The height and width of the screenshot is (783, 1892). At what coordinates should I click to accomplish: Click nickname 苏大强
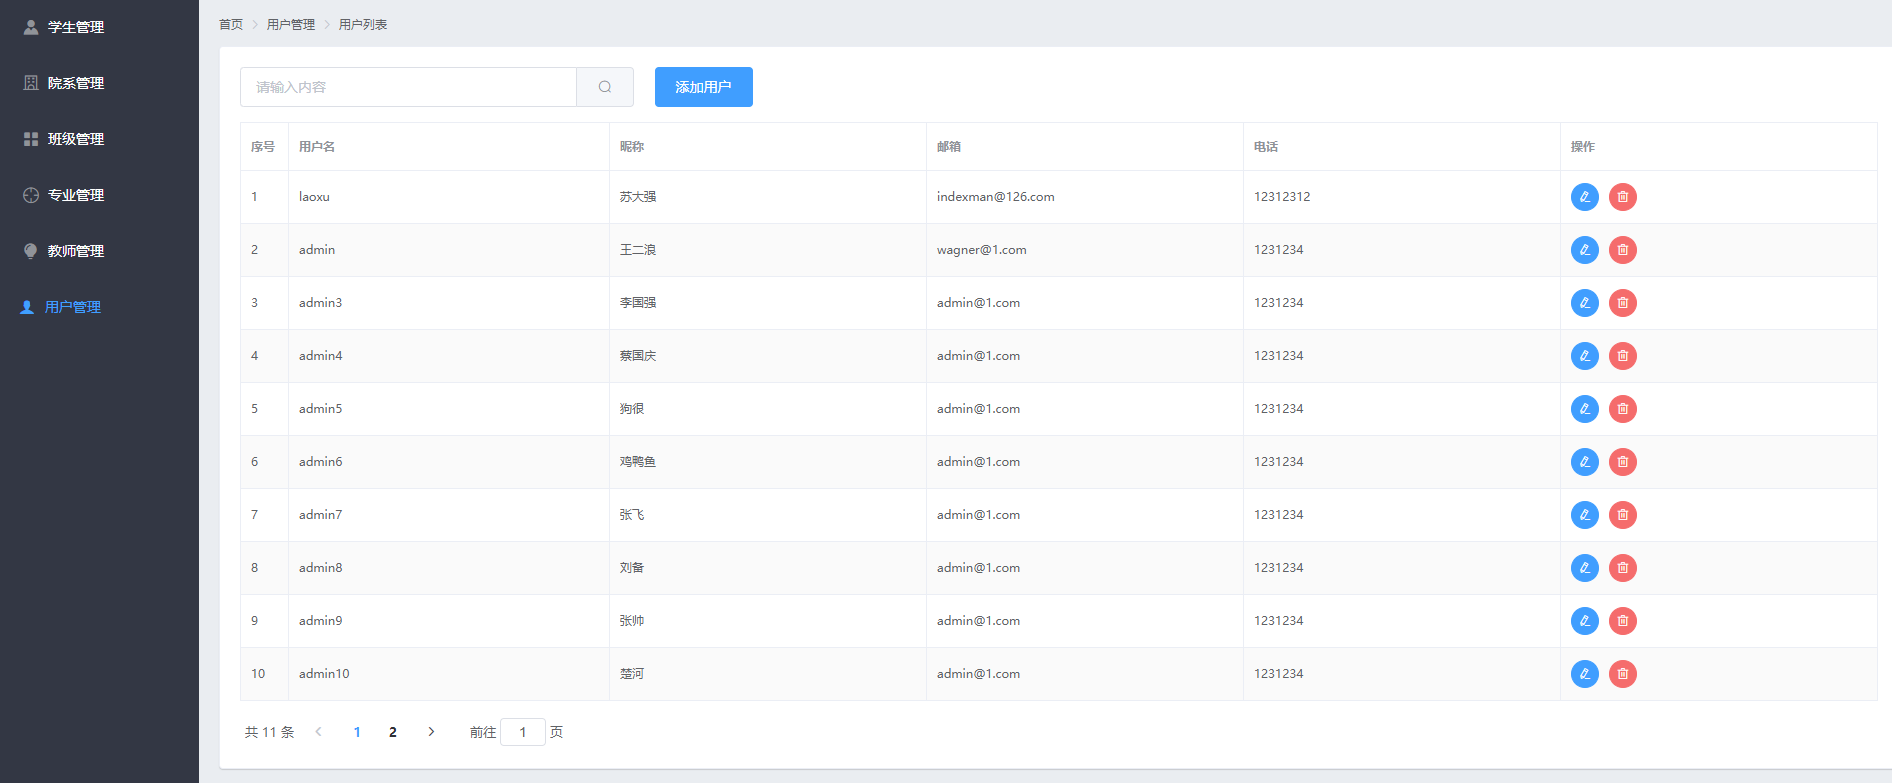click(x=638, y=197)
